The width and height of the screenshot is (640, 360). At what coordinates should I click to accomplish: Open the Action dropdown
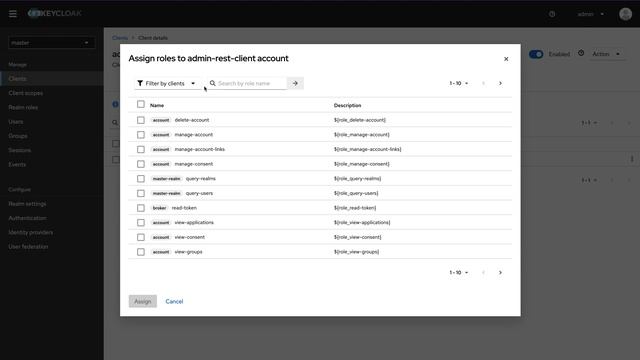pyautogui.click(x=606, y=54)
